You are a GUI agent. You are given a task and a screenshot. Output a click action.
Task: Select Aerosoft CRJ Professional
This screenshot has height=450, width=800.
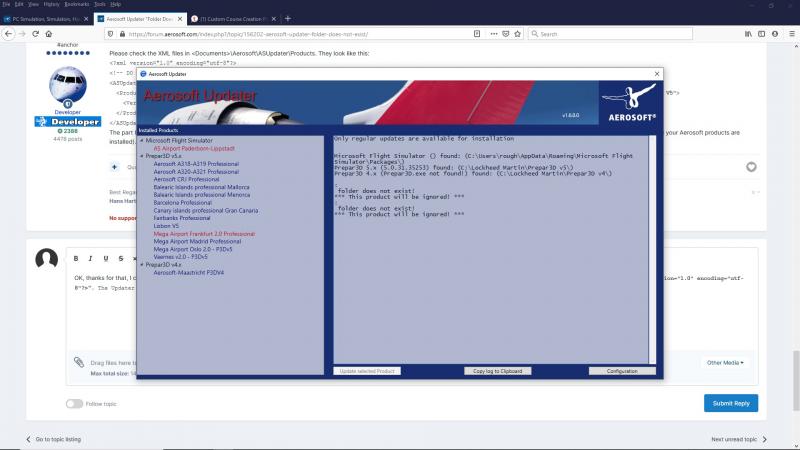(186, 180)
